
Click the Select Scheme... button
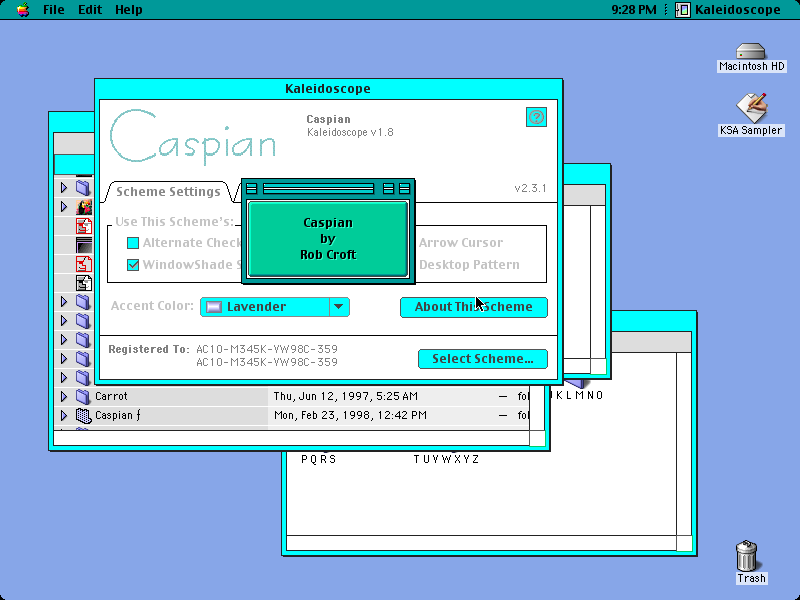click(x=483, y=359)
